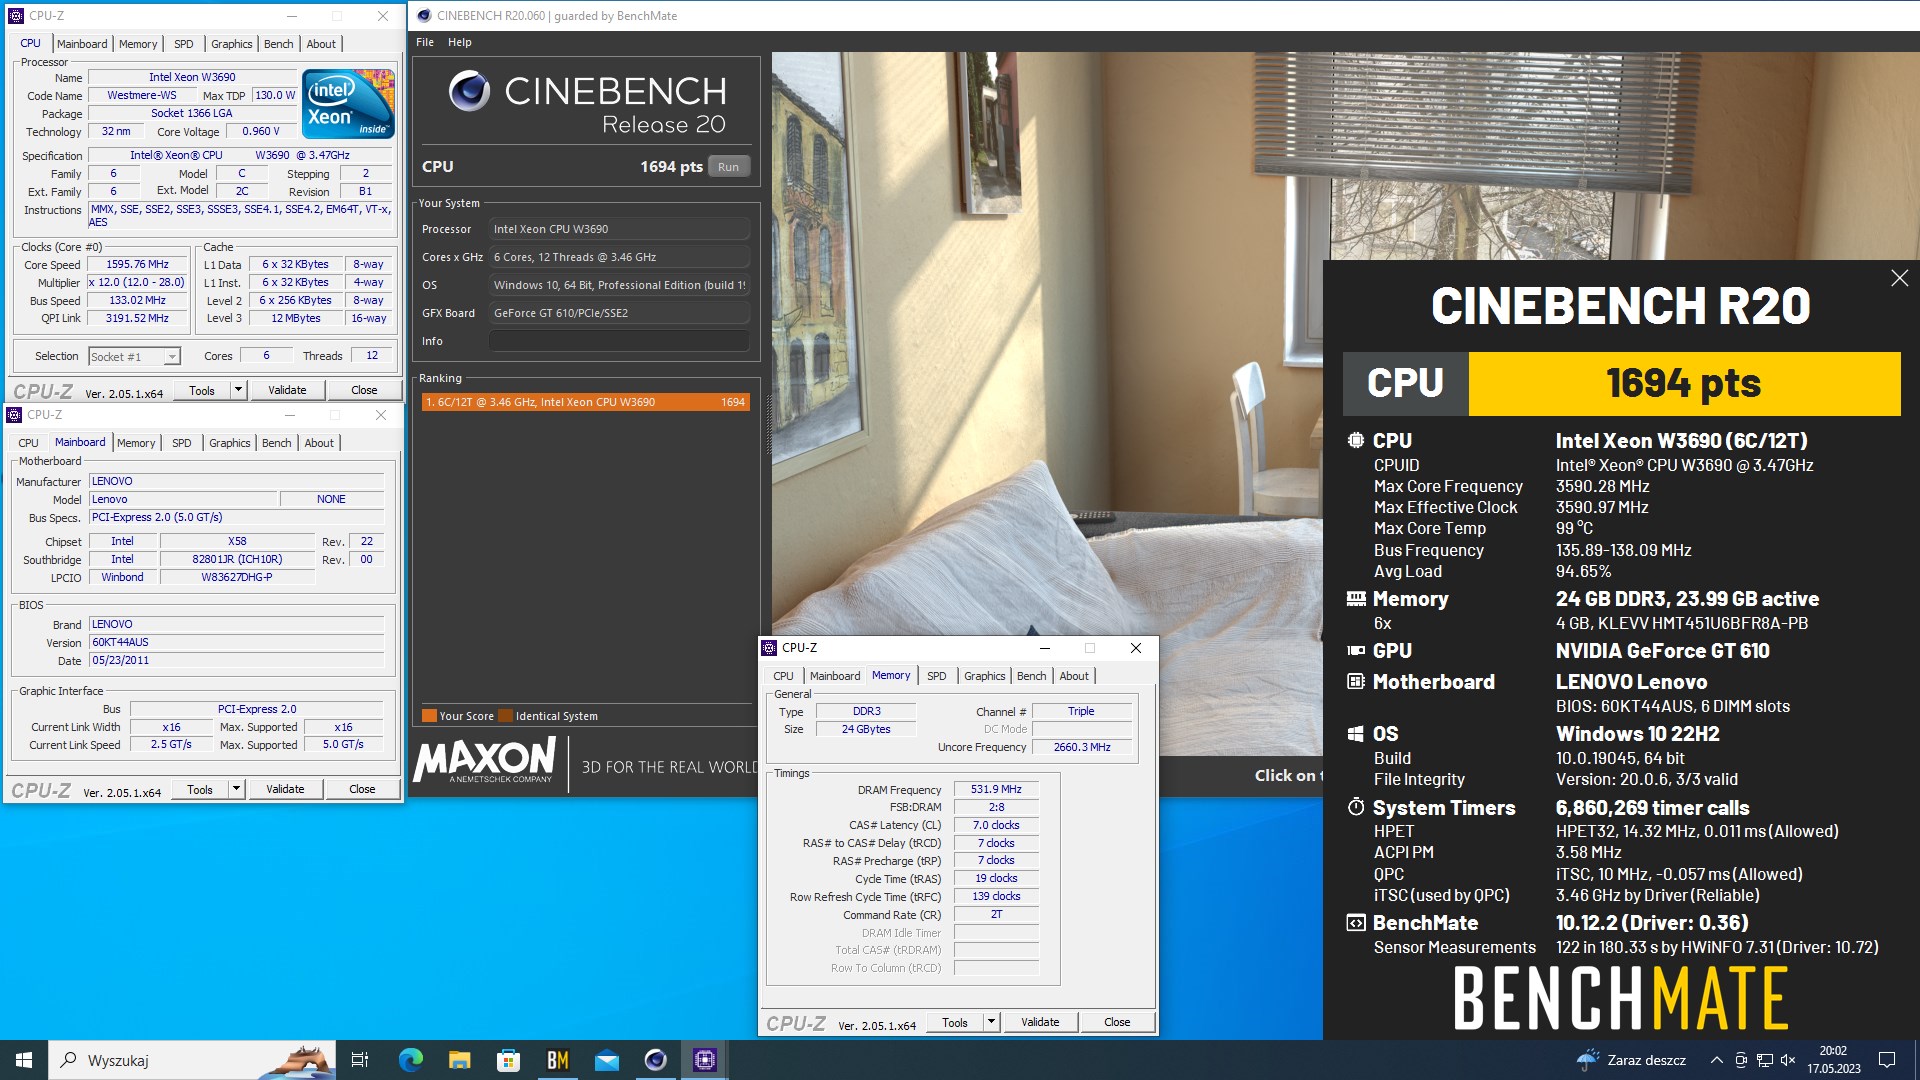Click Tools button in Mainboard CPU-Z
Image resolution: width=1920 pixels, height=1080 pixels.
(x=200, y=789)
